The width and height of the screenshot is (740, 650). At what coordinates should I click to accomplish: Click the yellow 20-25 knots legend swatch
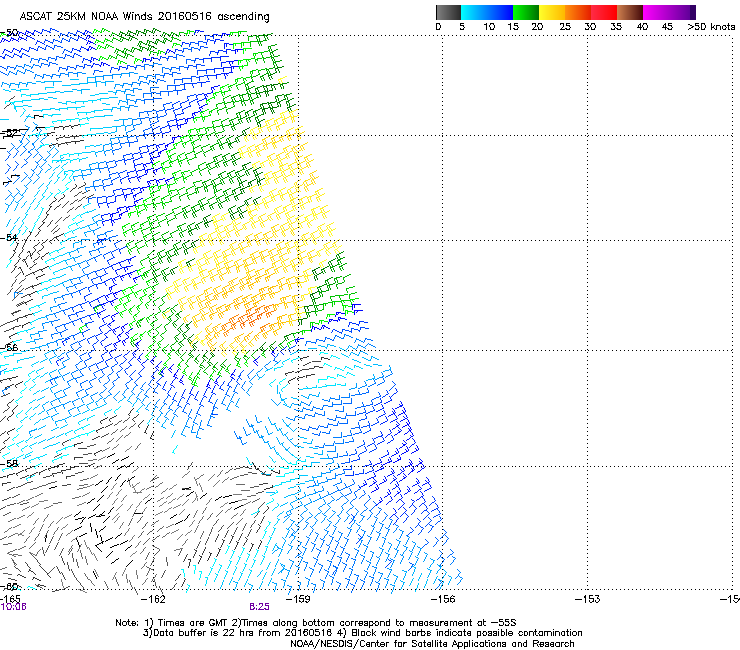coord(552,12)
